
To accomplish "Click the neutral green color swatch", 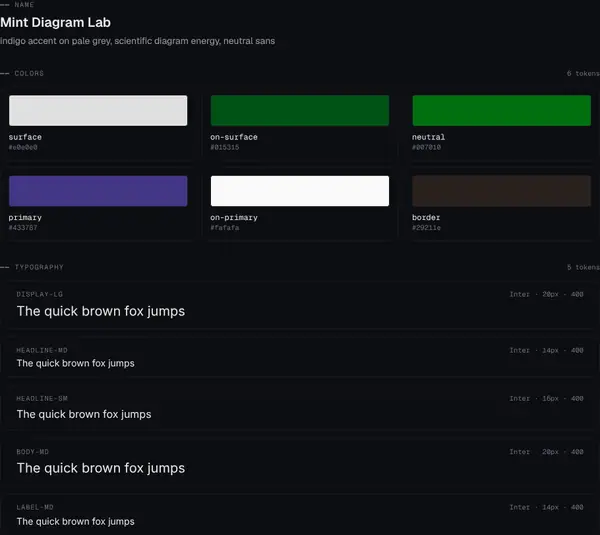I will click(x=501, y=111).
